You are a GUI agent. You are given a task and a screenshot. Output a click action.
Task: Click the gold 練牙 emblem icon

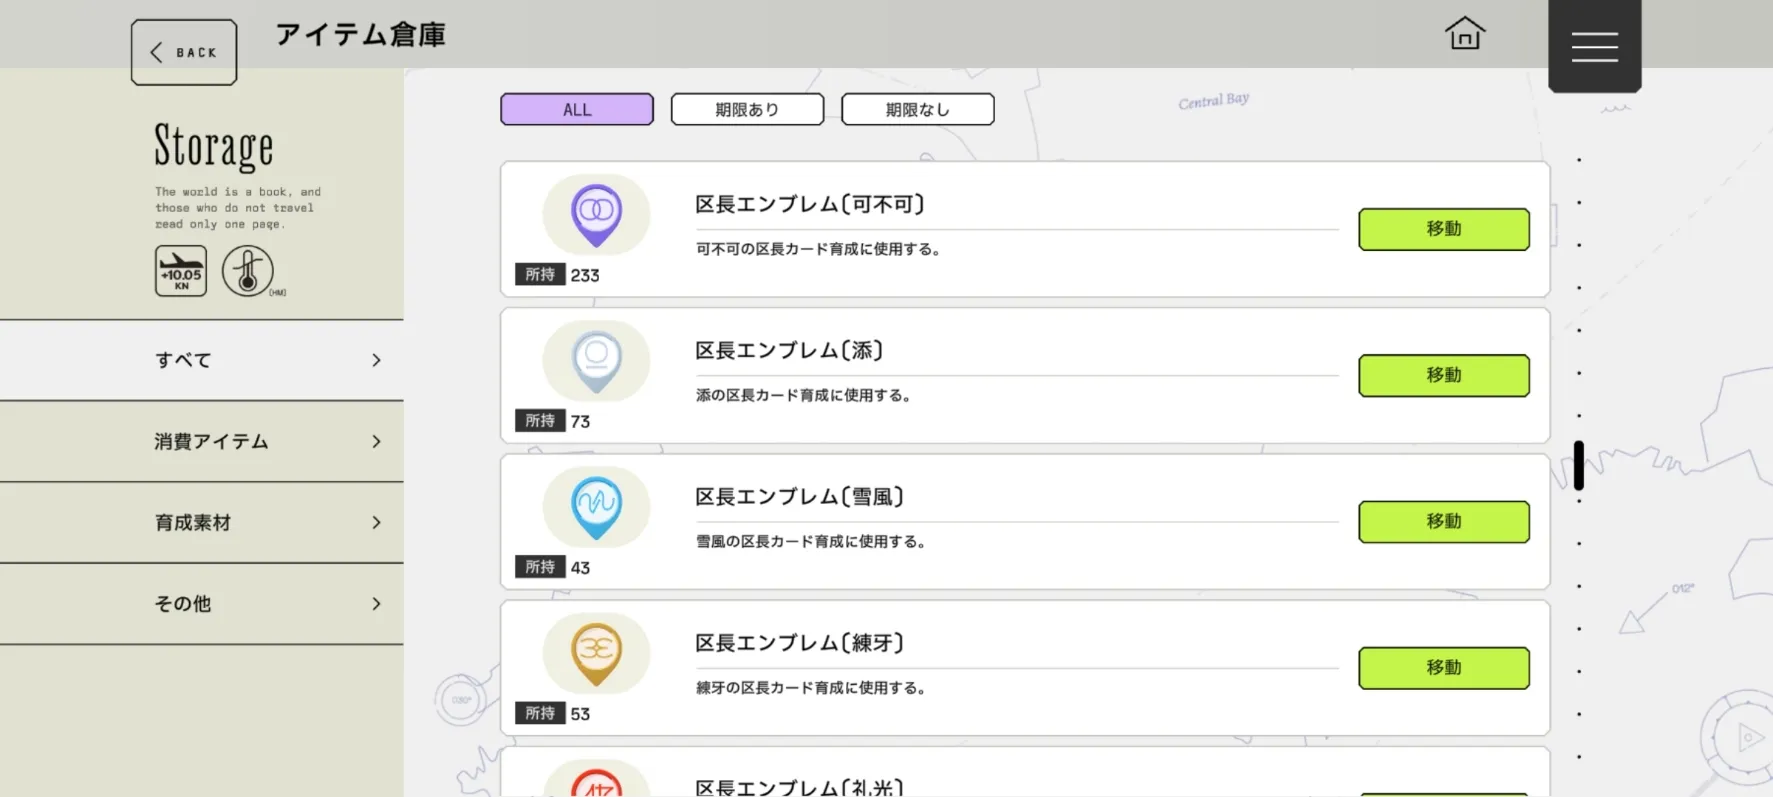click(596, 653)
